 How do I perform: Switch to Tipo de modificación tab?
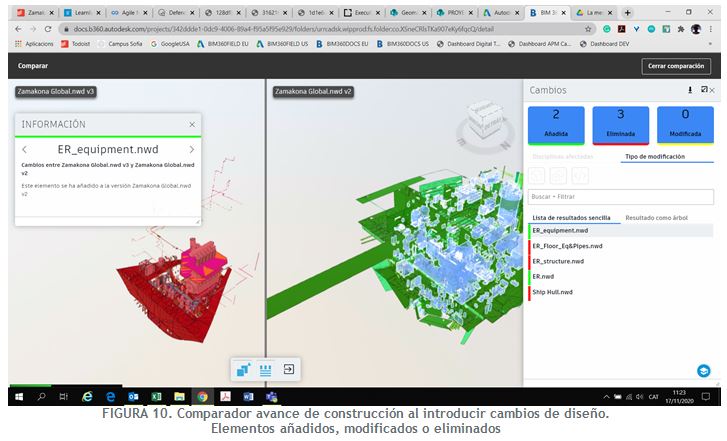point(655,157)
